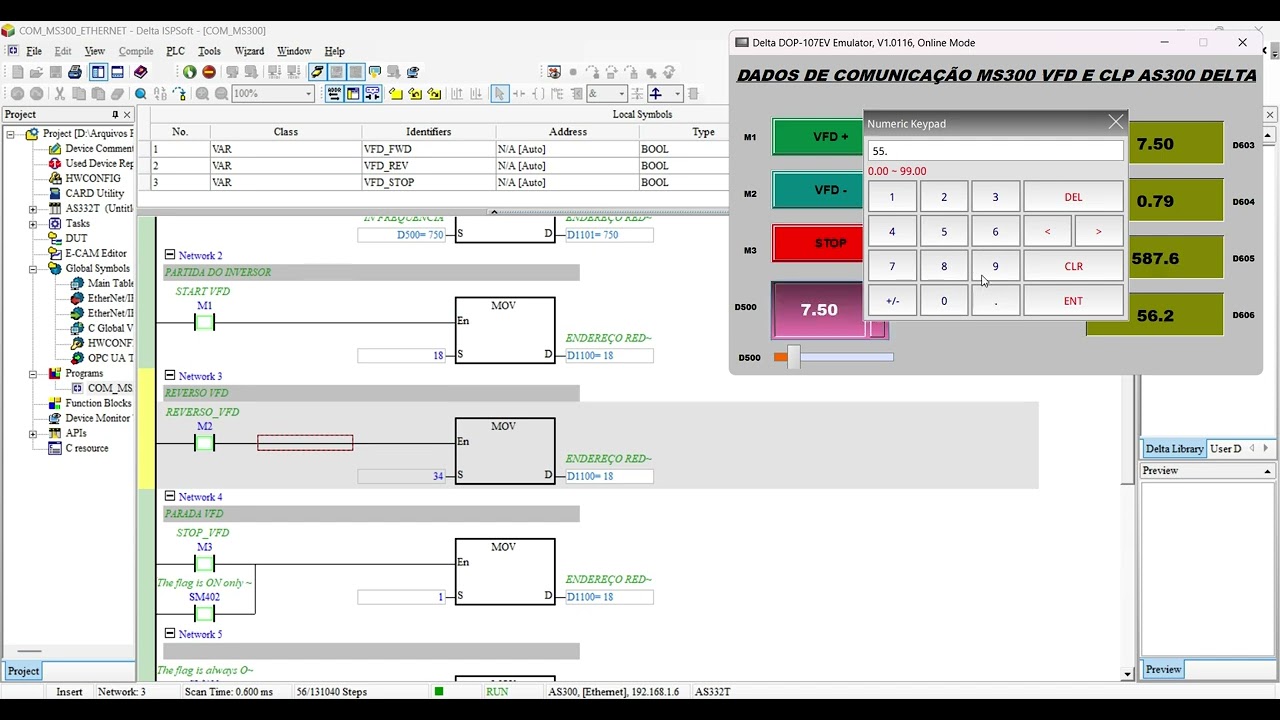Screen dimensions: 1280x720
Task: Click the VFD_REV identifier cell
Action: tap(428, 166)
